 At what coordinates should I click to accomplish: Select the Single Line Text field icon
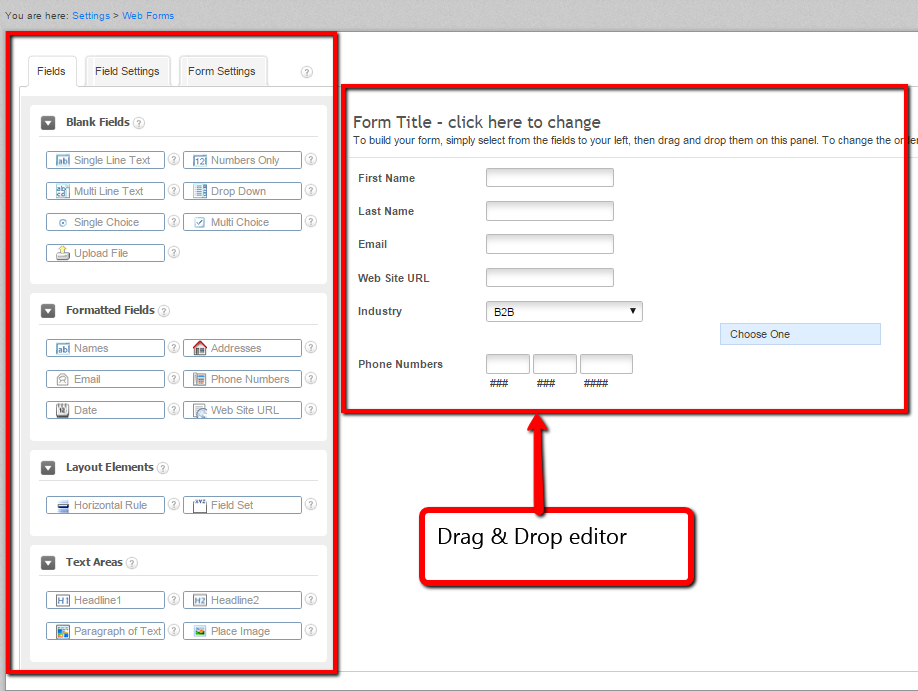pos(62,160)
